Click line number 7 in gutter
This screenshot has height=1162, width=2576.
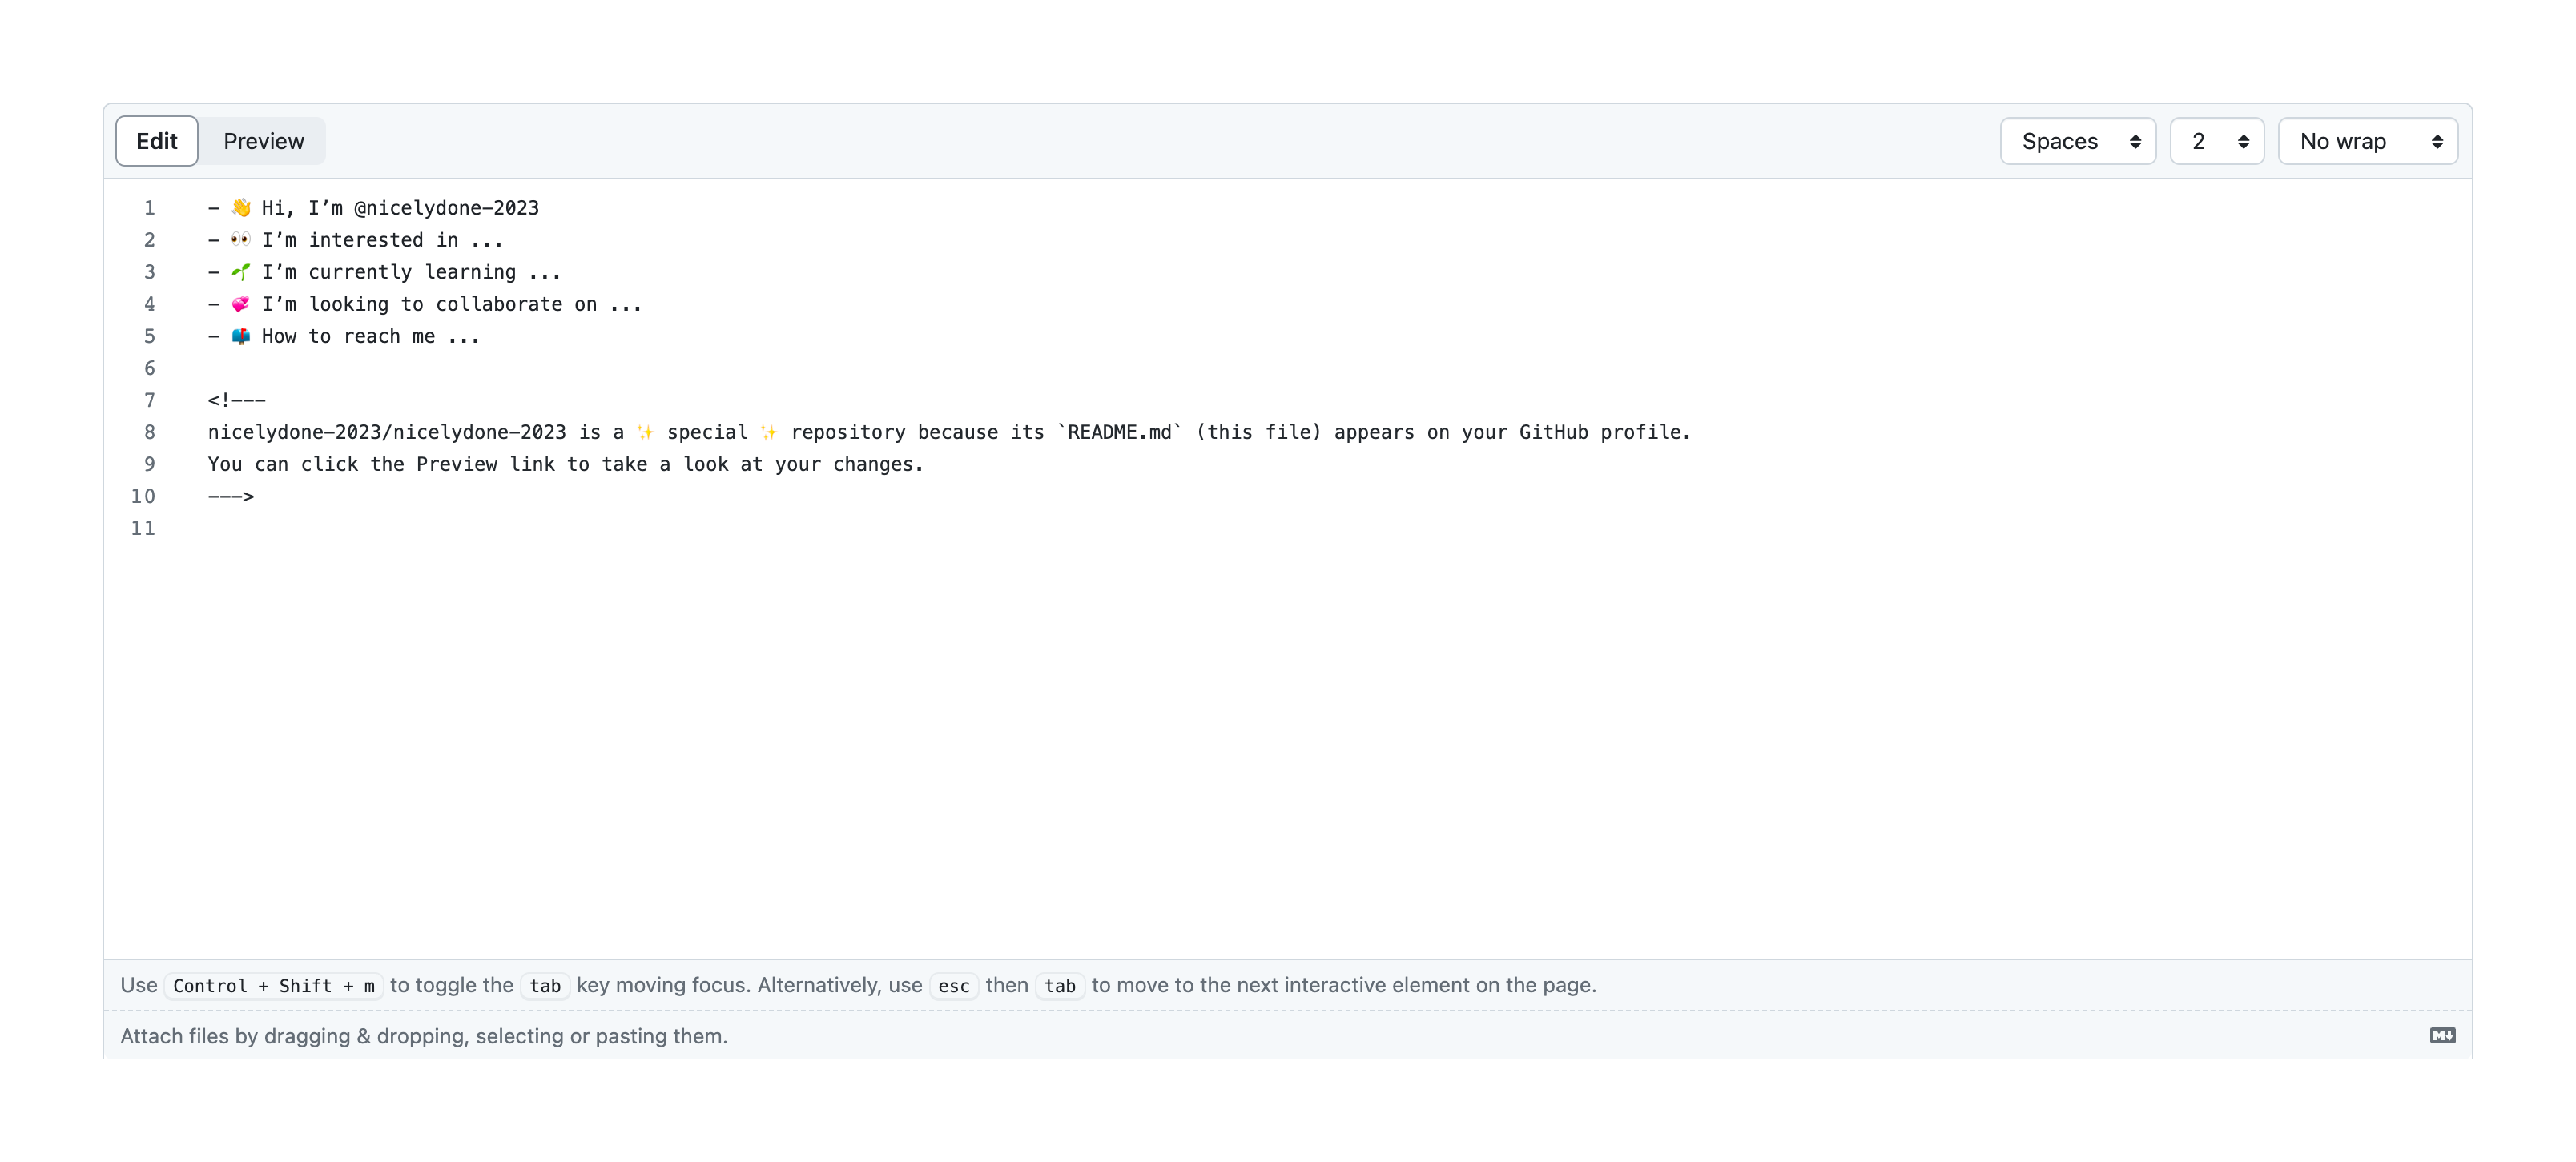[x=150, y=400]
